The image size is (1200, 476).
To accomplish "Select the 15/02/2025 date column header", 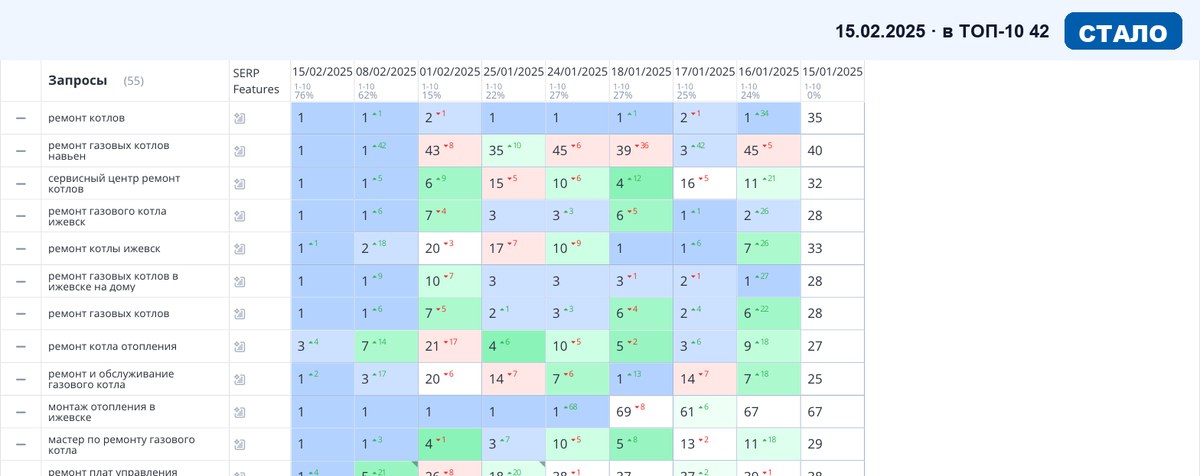I will click(322, 72).
